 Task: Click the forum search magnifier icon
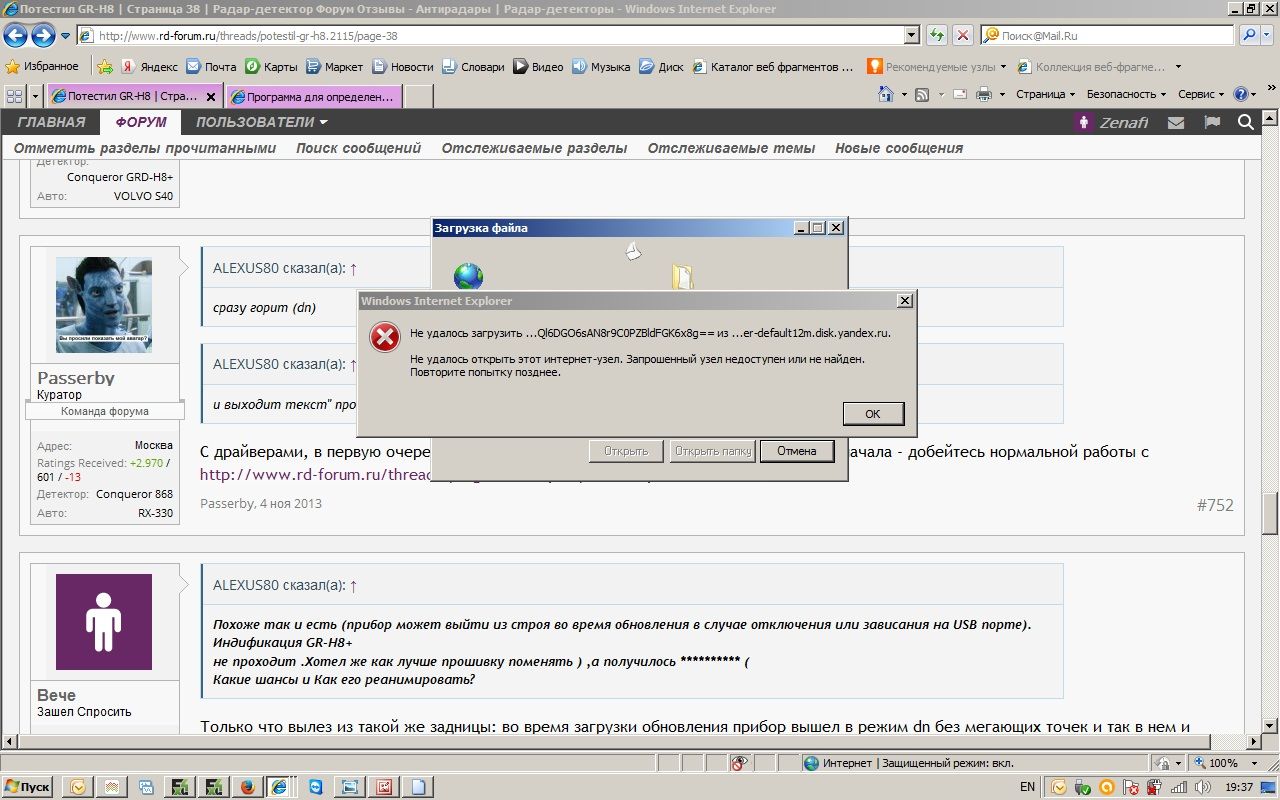(x=1246, y=122)
